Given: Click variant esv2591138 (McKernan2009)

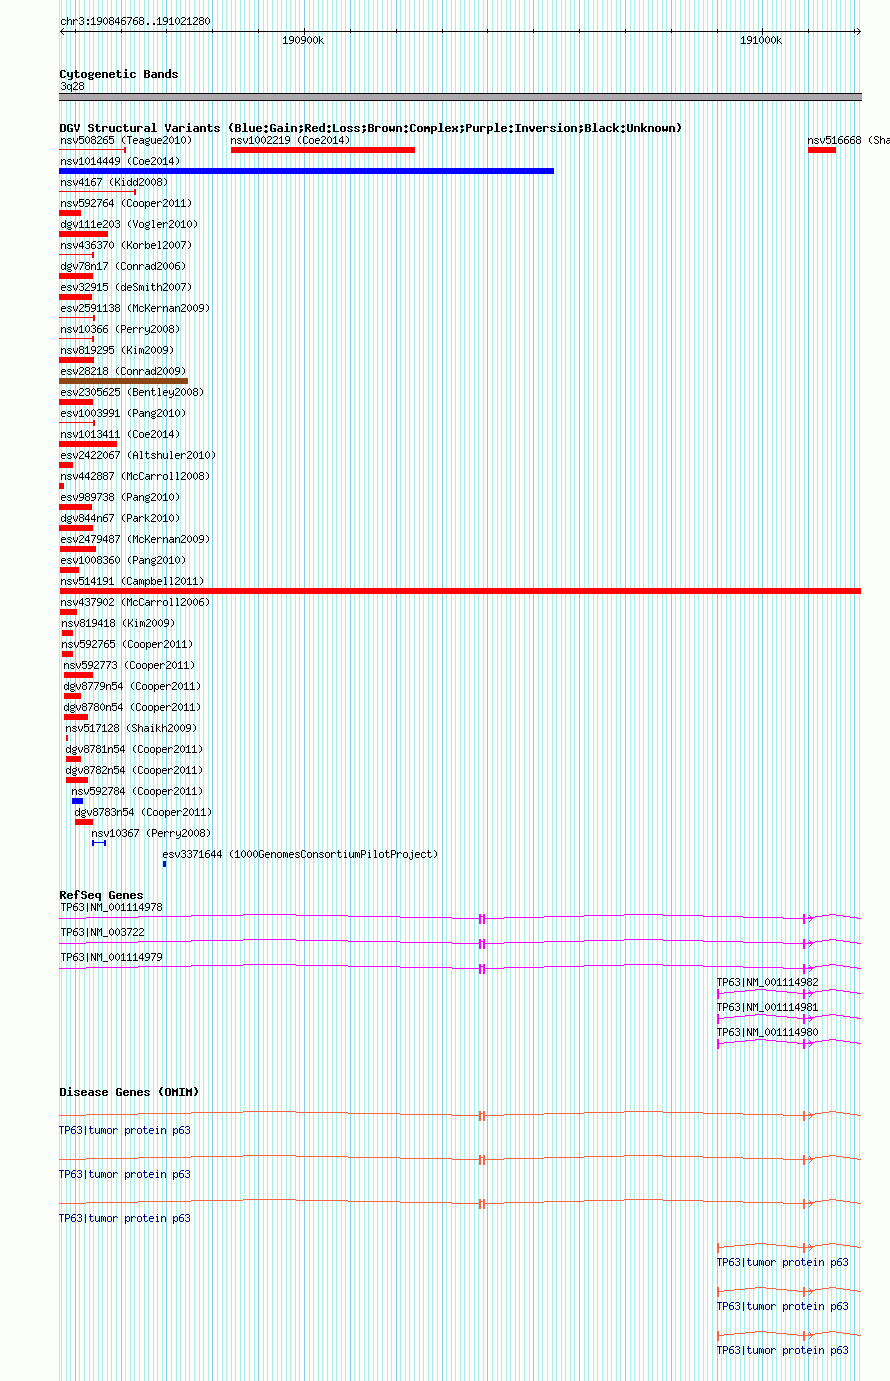Looking at the screenshot, I should tap(135, 308).
